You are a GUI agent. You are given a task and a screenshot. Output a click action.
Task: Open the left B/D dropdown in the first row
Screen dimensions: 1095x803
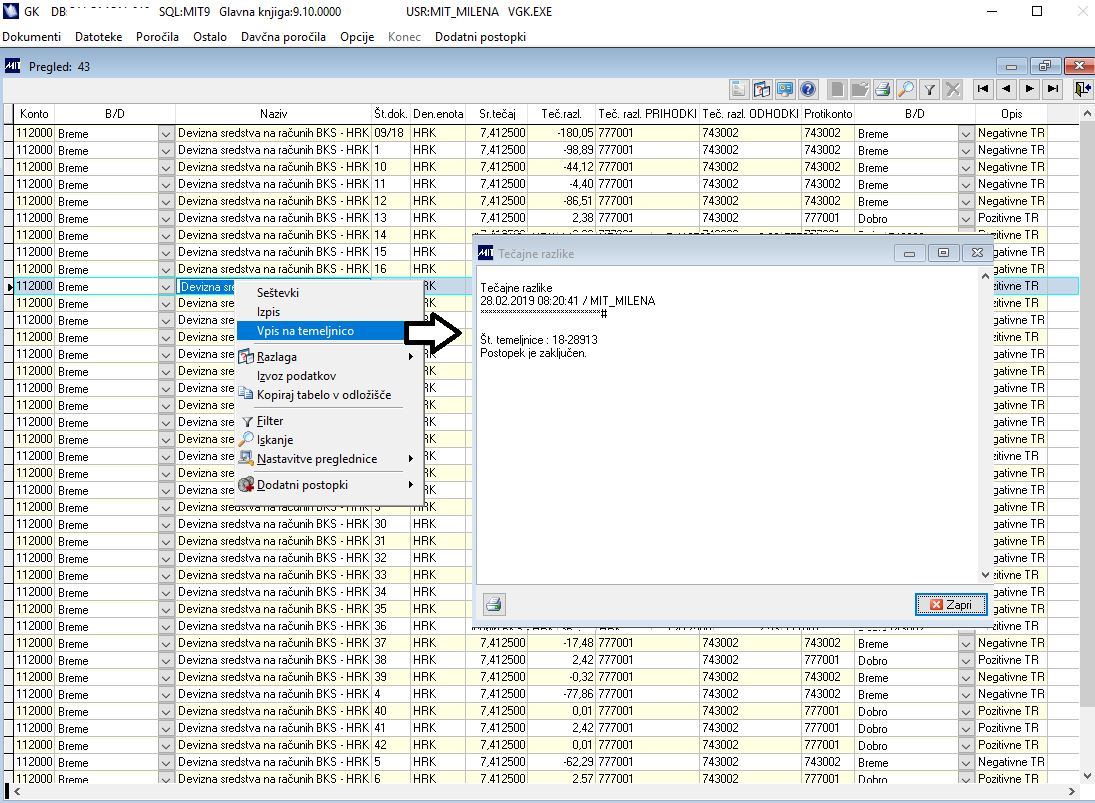165,133
